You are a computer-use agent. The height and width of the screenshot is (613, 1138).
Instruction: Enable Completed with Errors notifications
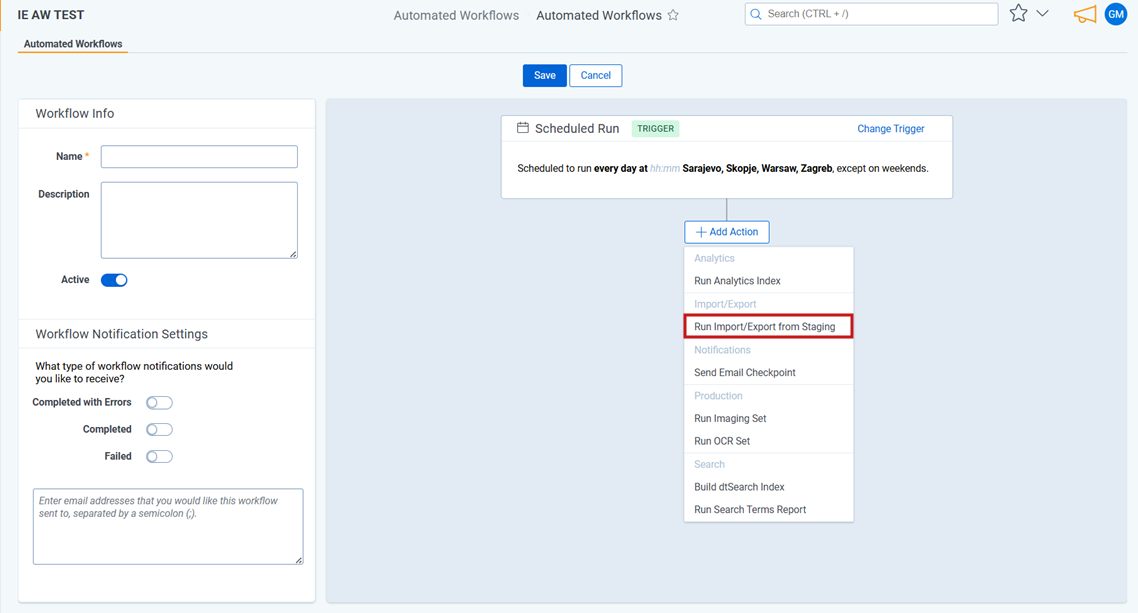[x=158, y=401]
